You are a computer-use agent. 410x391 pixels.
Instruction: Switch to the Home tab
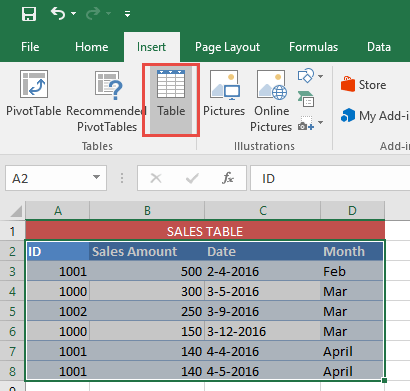(92, 47)
